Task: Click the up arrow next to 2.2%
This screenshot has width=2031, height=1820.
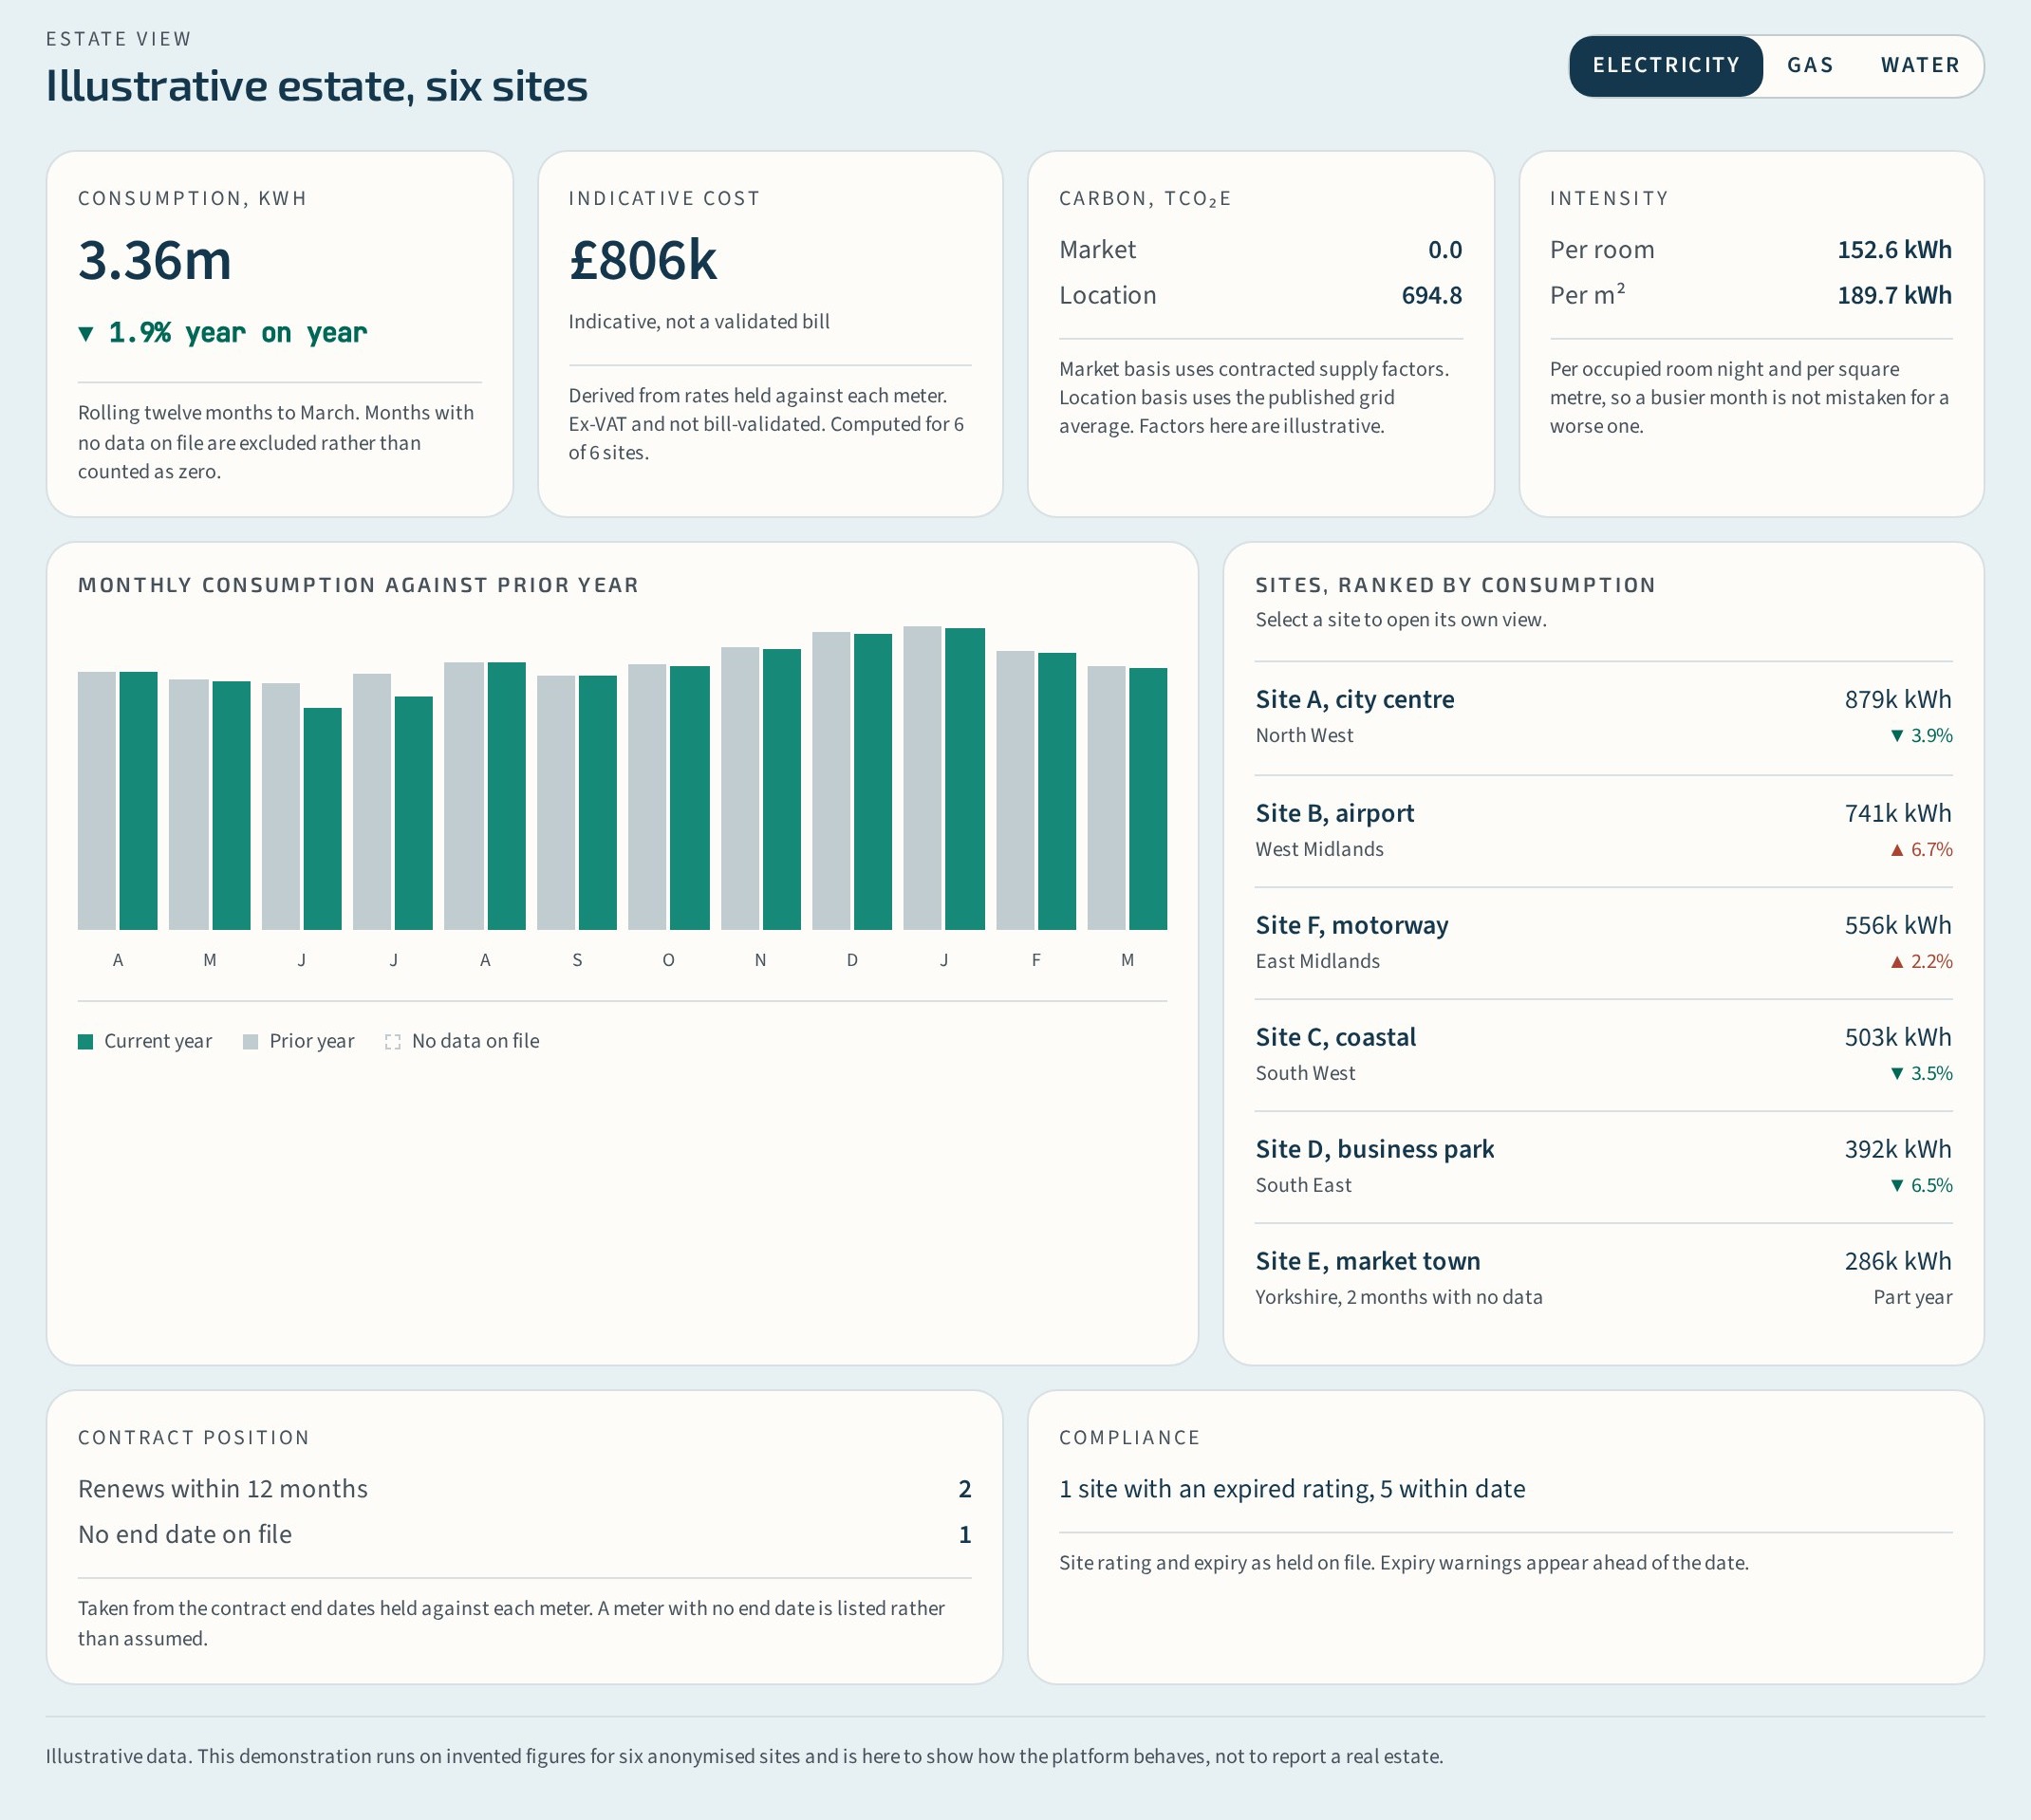Action: [1897, 962]
